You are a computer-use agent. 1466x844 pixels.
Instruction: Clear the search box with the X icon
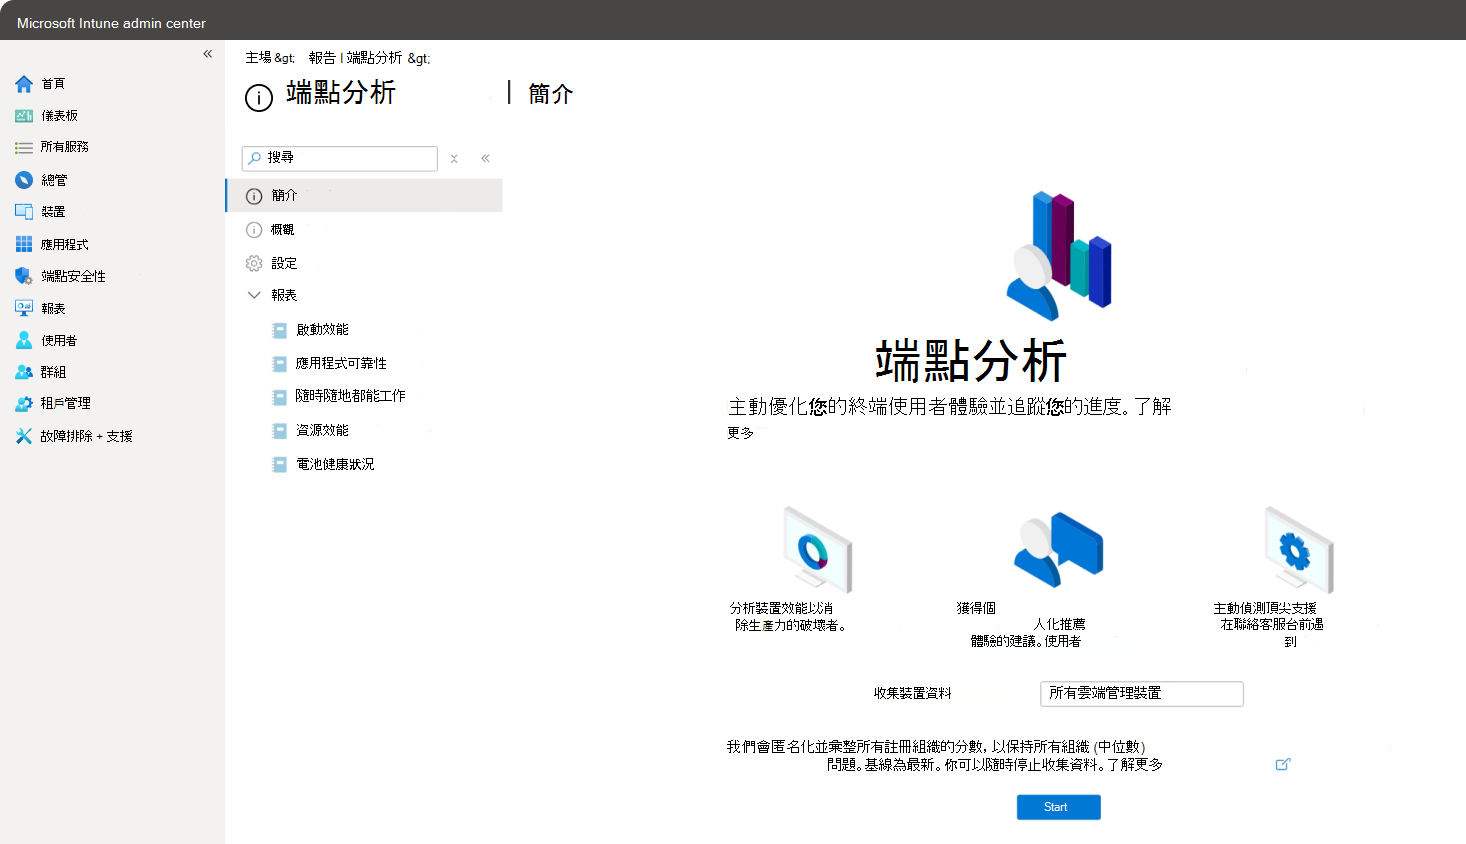click(x=454, y=158)
